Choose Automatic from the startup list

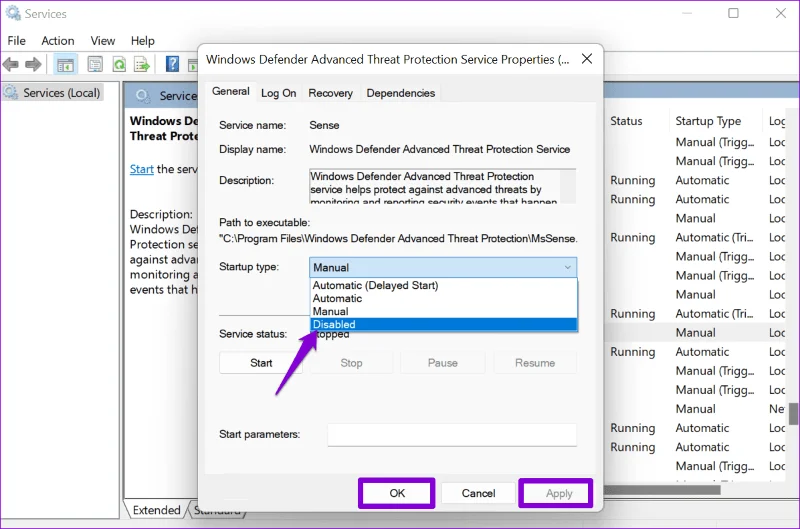[x=443, y=298]
